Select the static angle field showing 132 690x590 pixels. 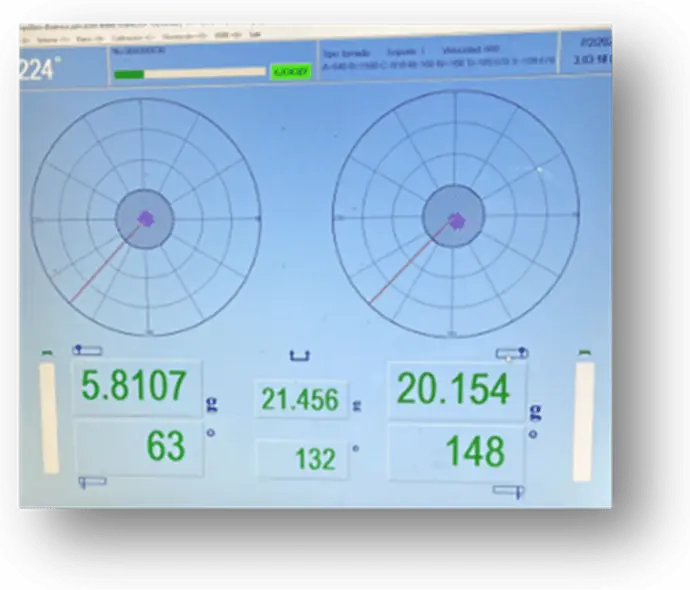[302, 459]
